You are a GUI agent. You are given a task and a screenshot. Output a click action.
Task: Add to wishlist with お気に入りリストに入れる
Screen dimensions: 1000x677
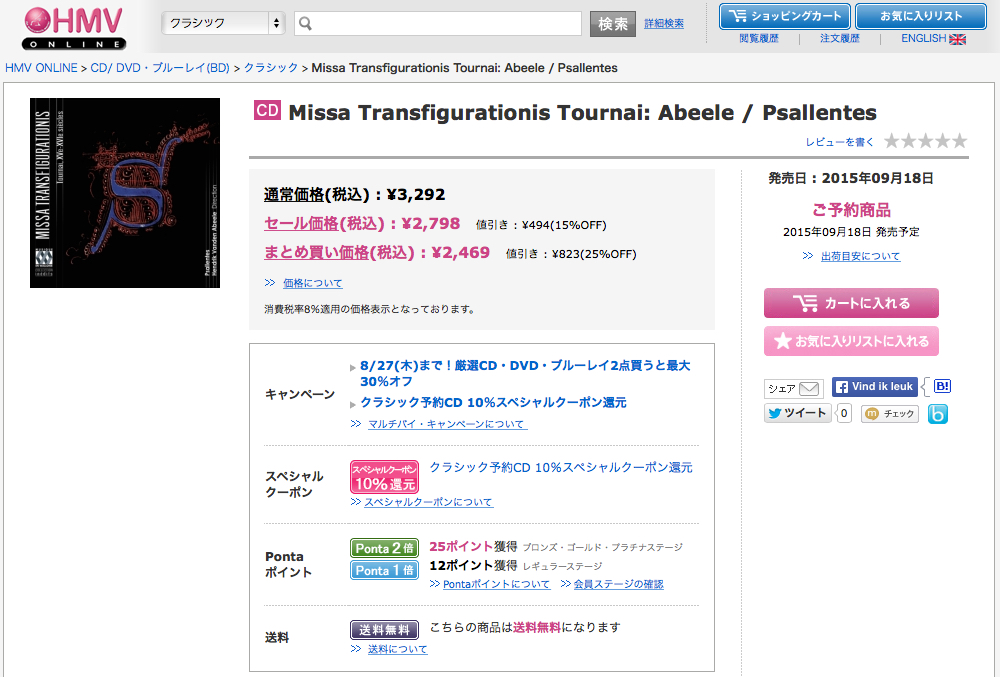point(851,341)
